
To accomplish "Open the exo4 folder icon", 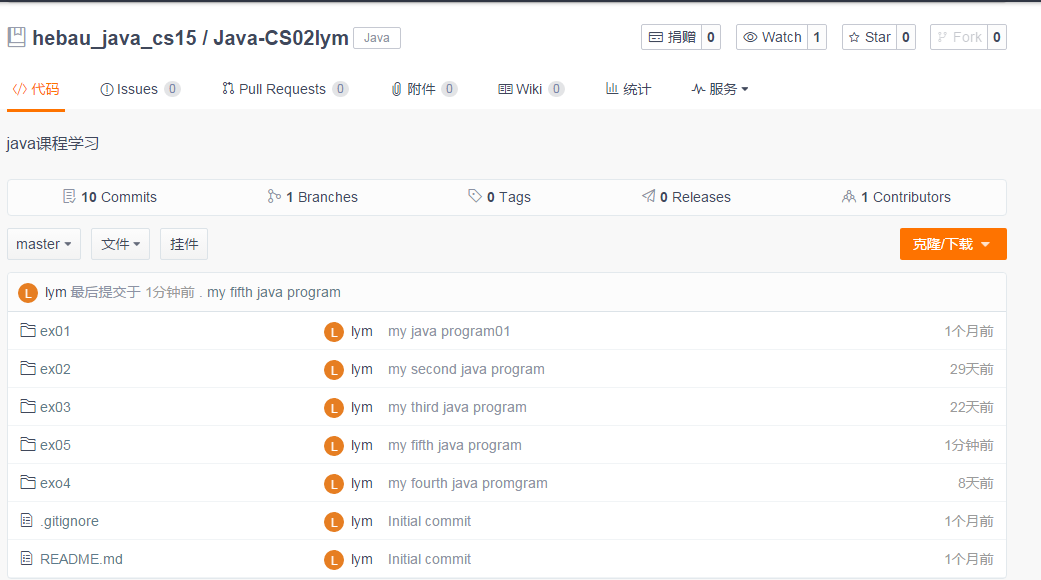I will 28,482.
